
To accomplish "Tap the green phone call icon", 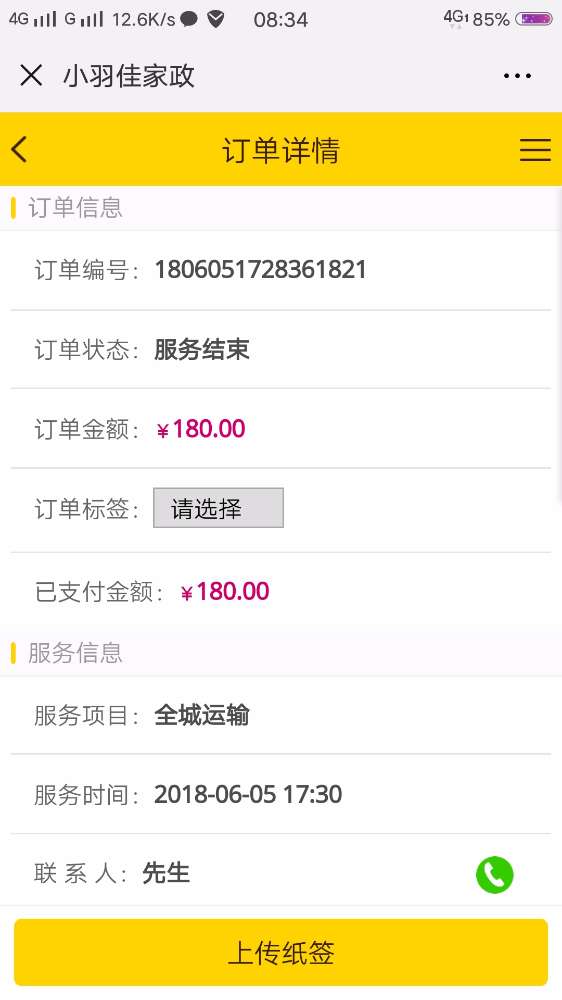I will pos(494,874).
